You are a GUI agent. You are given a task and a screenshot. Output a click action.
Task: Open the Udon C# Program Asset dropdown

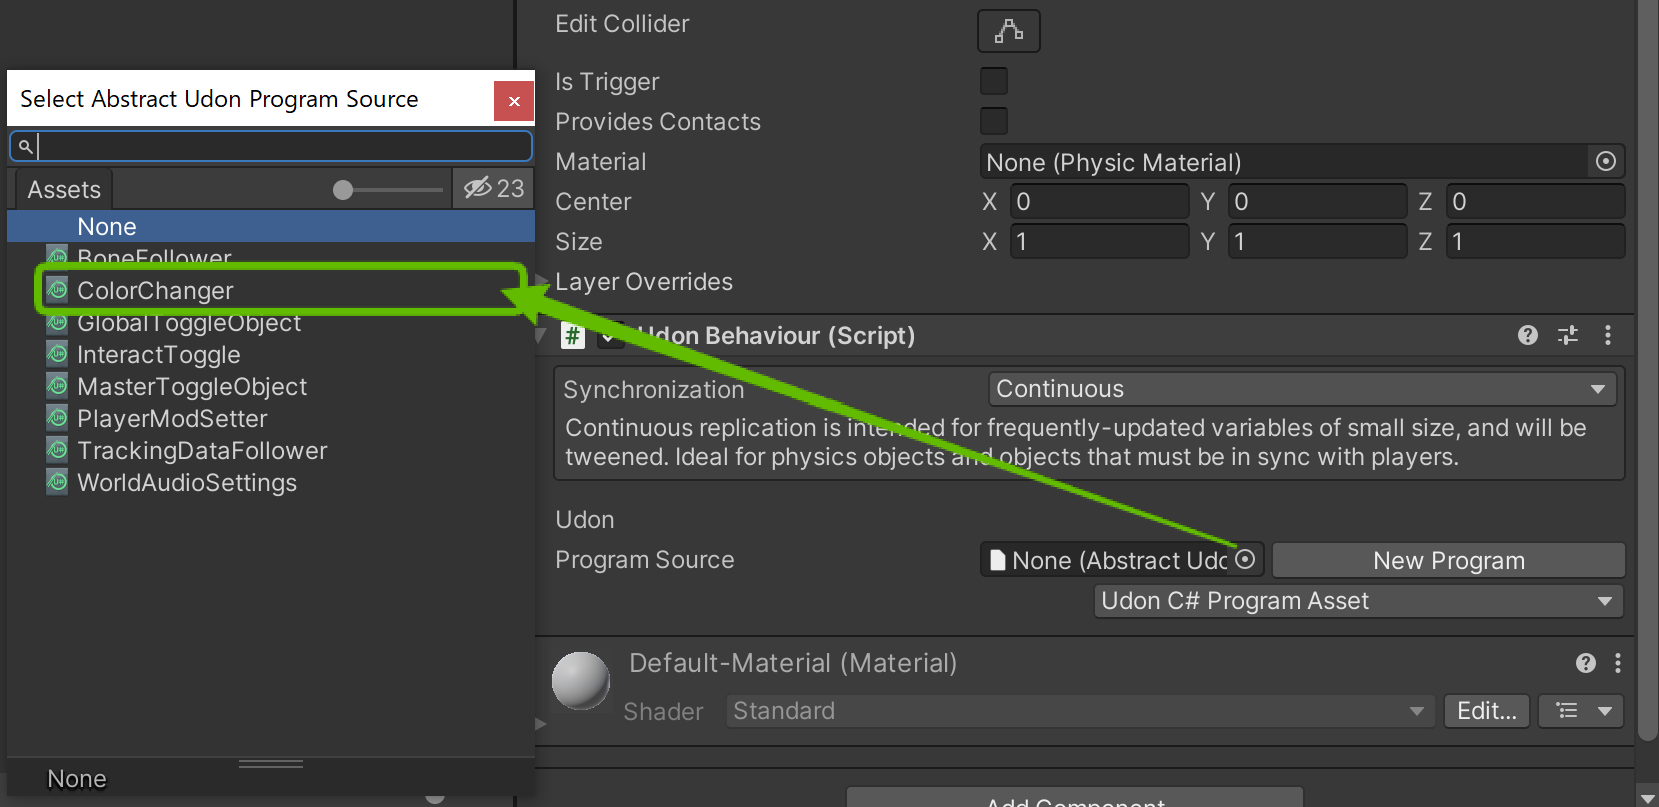pos(1357,601)
